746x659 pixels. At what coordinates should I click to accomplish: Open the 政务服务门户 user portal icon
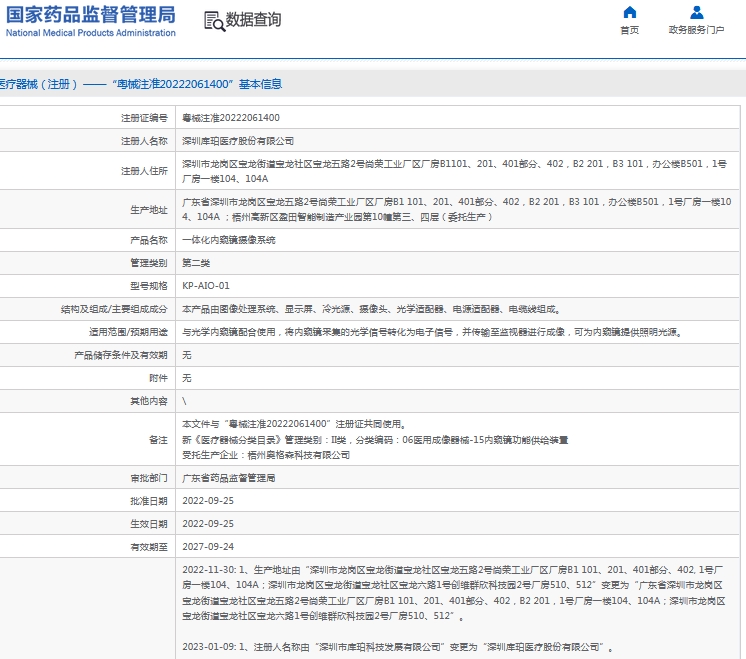[x=697, y=12]
